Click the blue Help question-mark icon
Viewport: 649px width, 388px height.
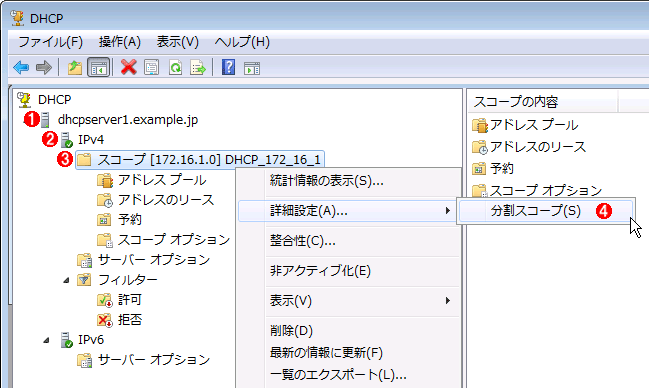[x=228, y=67]
